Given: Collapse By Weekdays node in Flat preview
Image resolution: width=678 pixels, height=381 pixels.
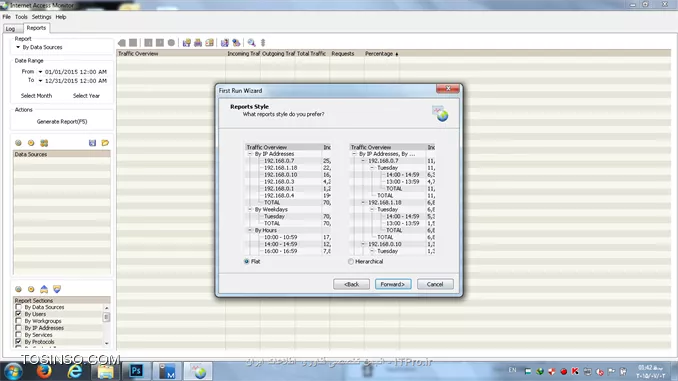Looking at the screenshot, I should click(249, 209).
